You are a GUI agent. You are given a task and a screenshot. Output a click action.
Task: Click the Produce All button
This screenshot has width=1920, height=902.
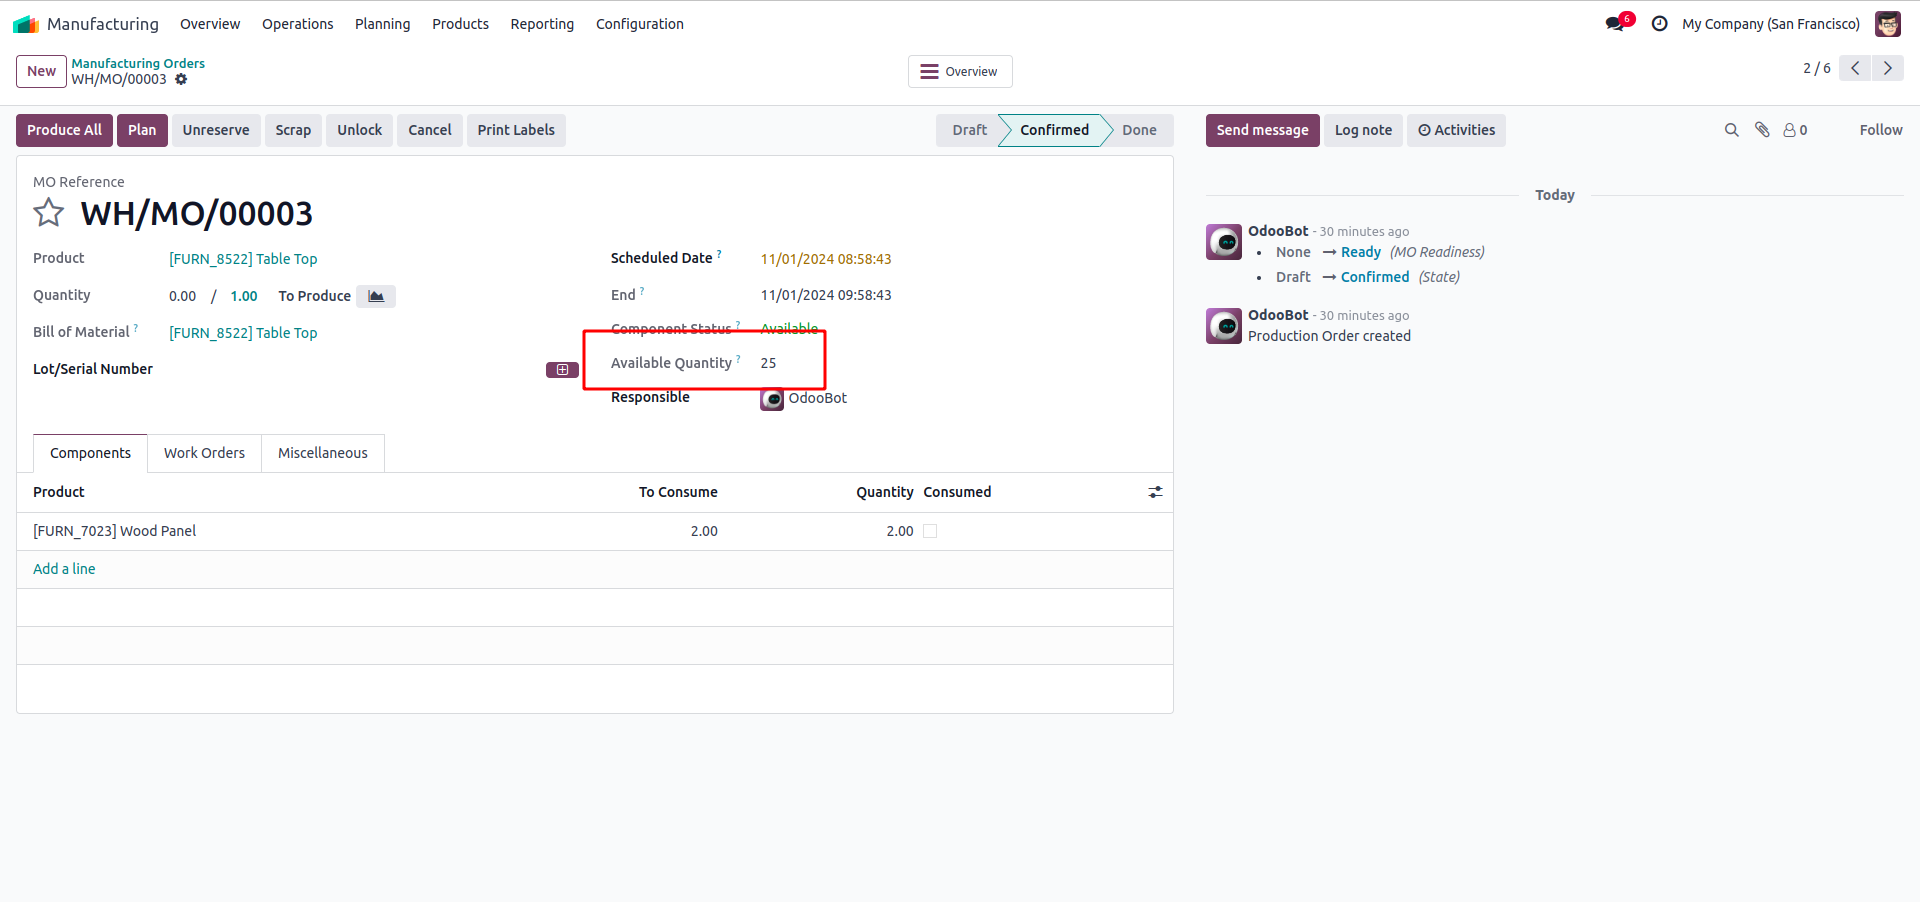click(64, 130)
